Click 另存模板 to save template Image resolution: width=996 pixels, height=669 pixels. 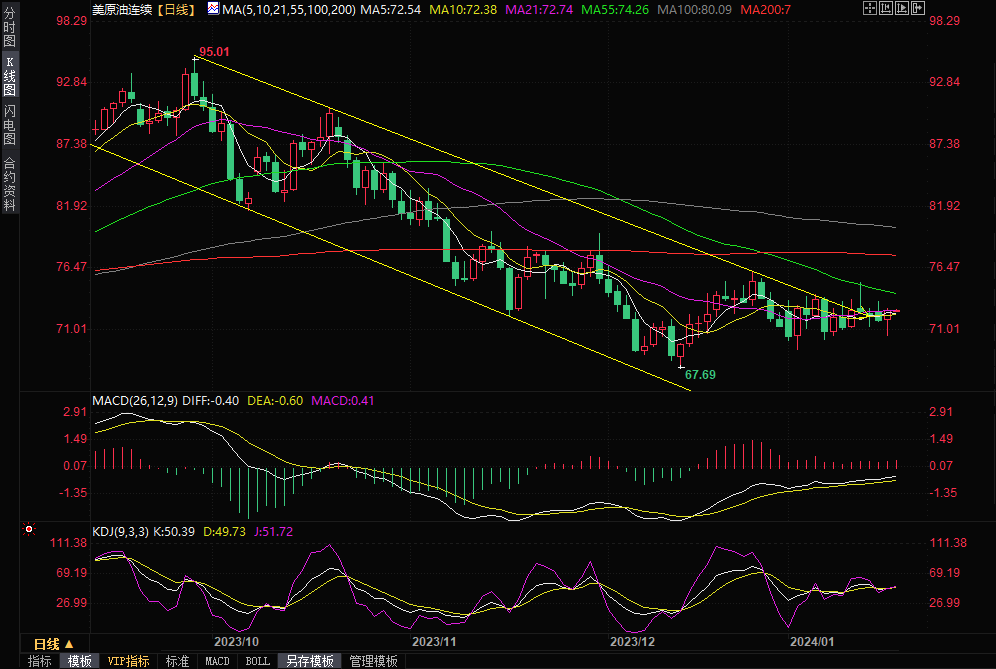(309, 661)
